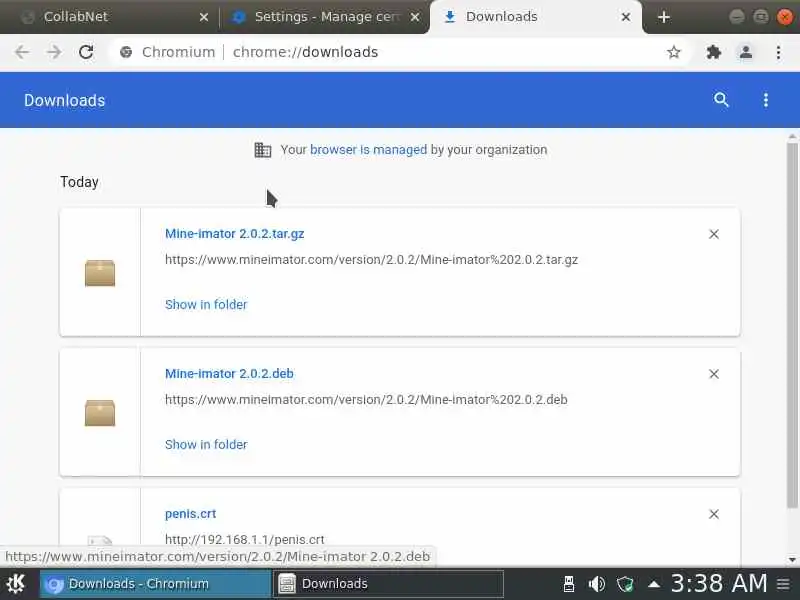Viewport: 800px width, 600px height.
Task: Remove penis.crt from downloads list
Action: pyautogui.click(x=714, y=514)
